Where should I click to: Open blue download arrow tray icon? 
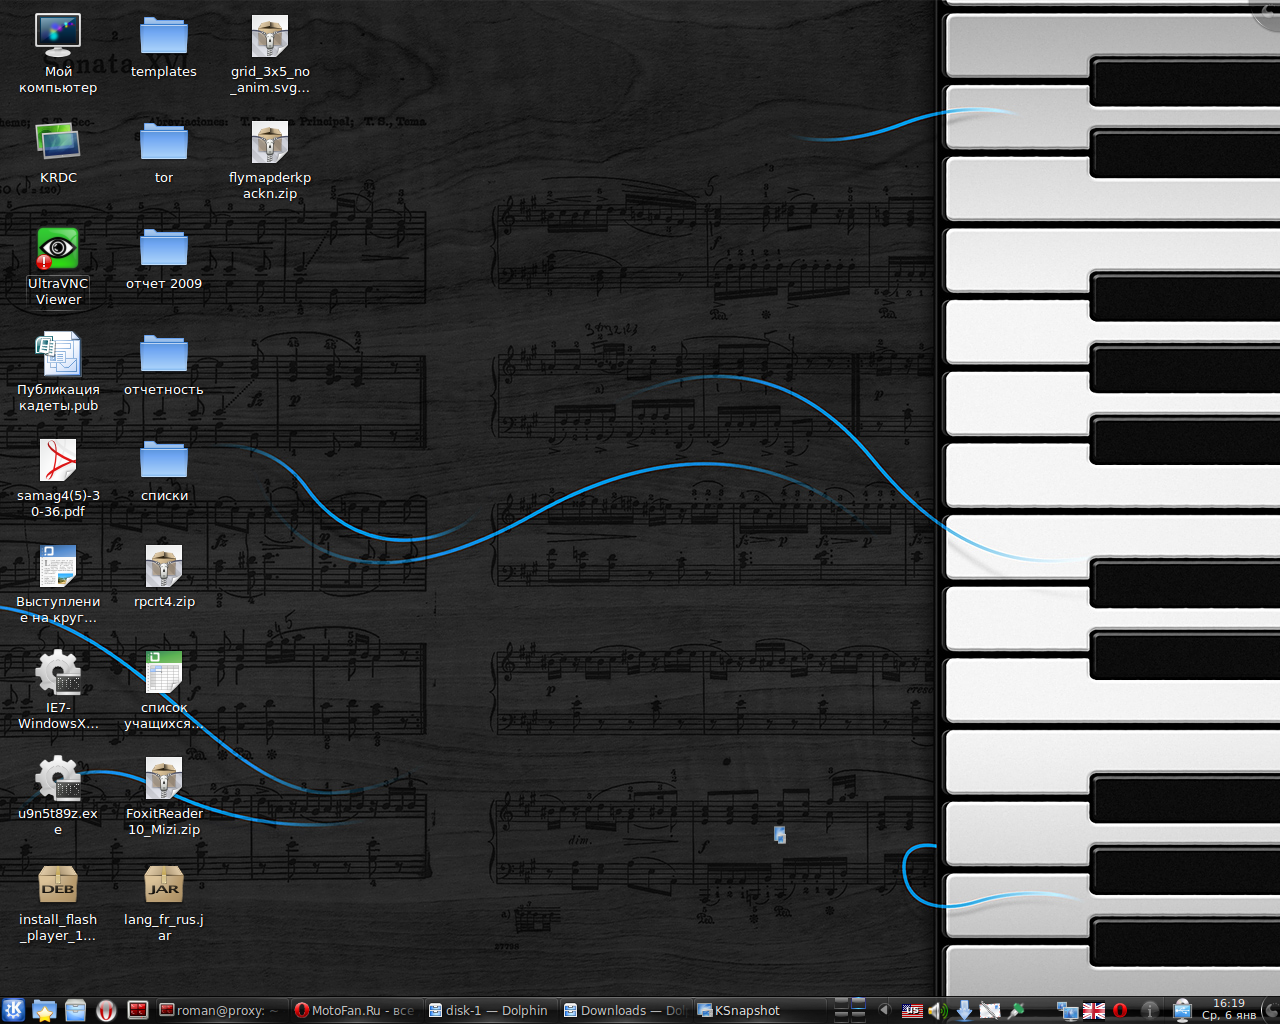pyautogui.click(x=964, y=1011)
